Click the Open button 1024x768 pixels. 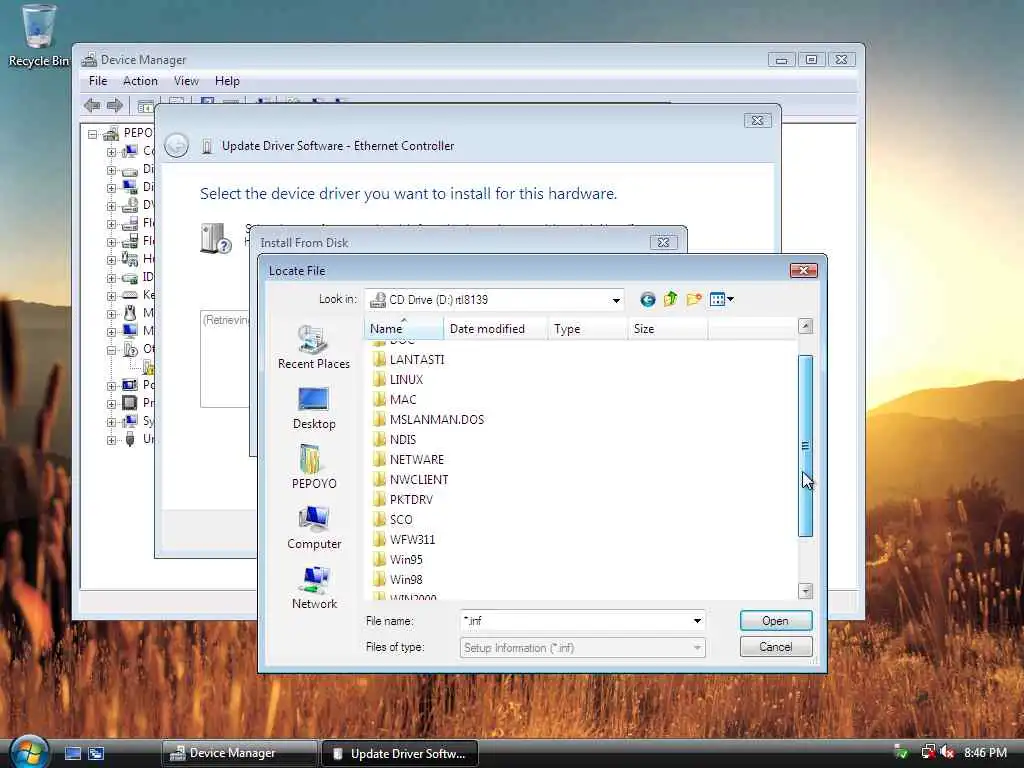[776, 621]
